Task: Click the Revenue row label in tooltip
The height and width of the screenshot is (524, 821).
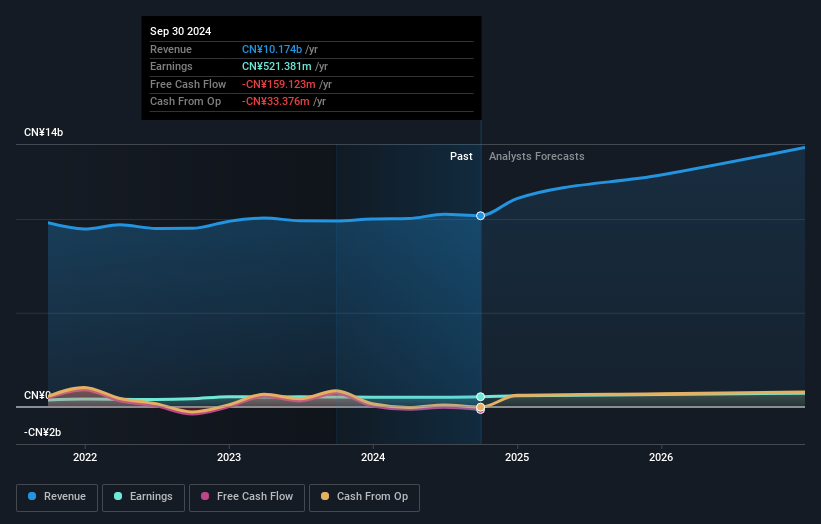Action: click(171, 49)
